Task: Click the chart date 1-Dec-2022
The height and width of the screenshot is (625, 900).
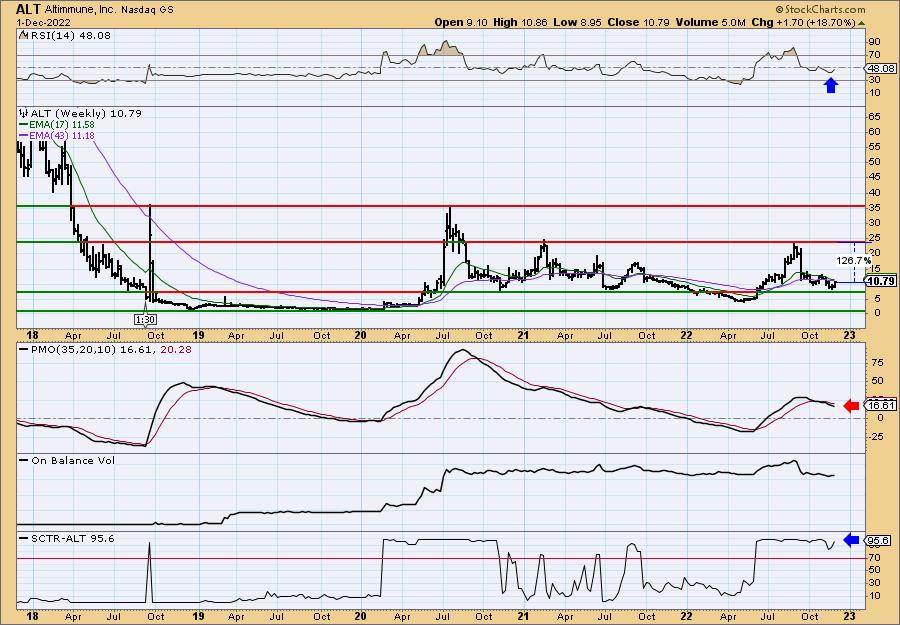Action: pos(44,22)
